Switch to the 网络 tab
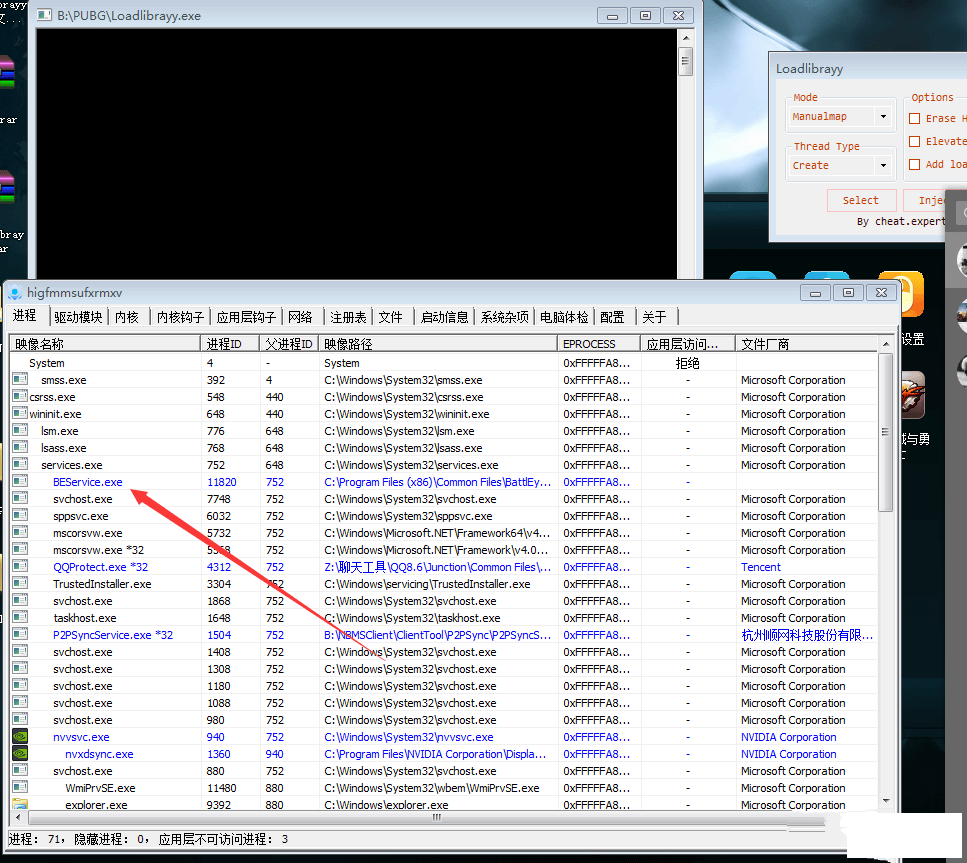The height and width of the screenshot is (863, 967). coord(301,317)
